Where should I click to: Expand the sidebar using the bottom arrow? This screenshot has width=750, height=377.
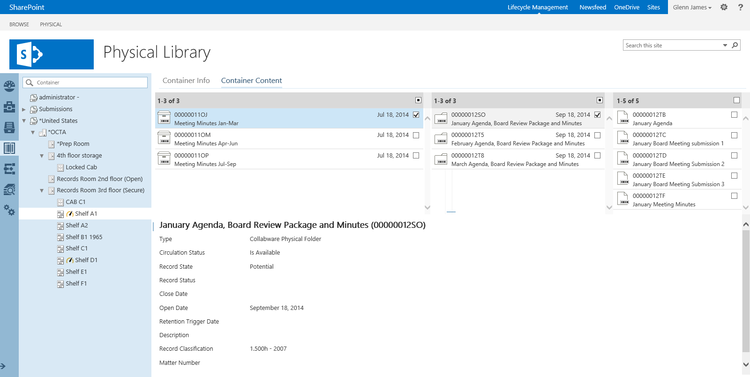coord(3,366)
